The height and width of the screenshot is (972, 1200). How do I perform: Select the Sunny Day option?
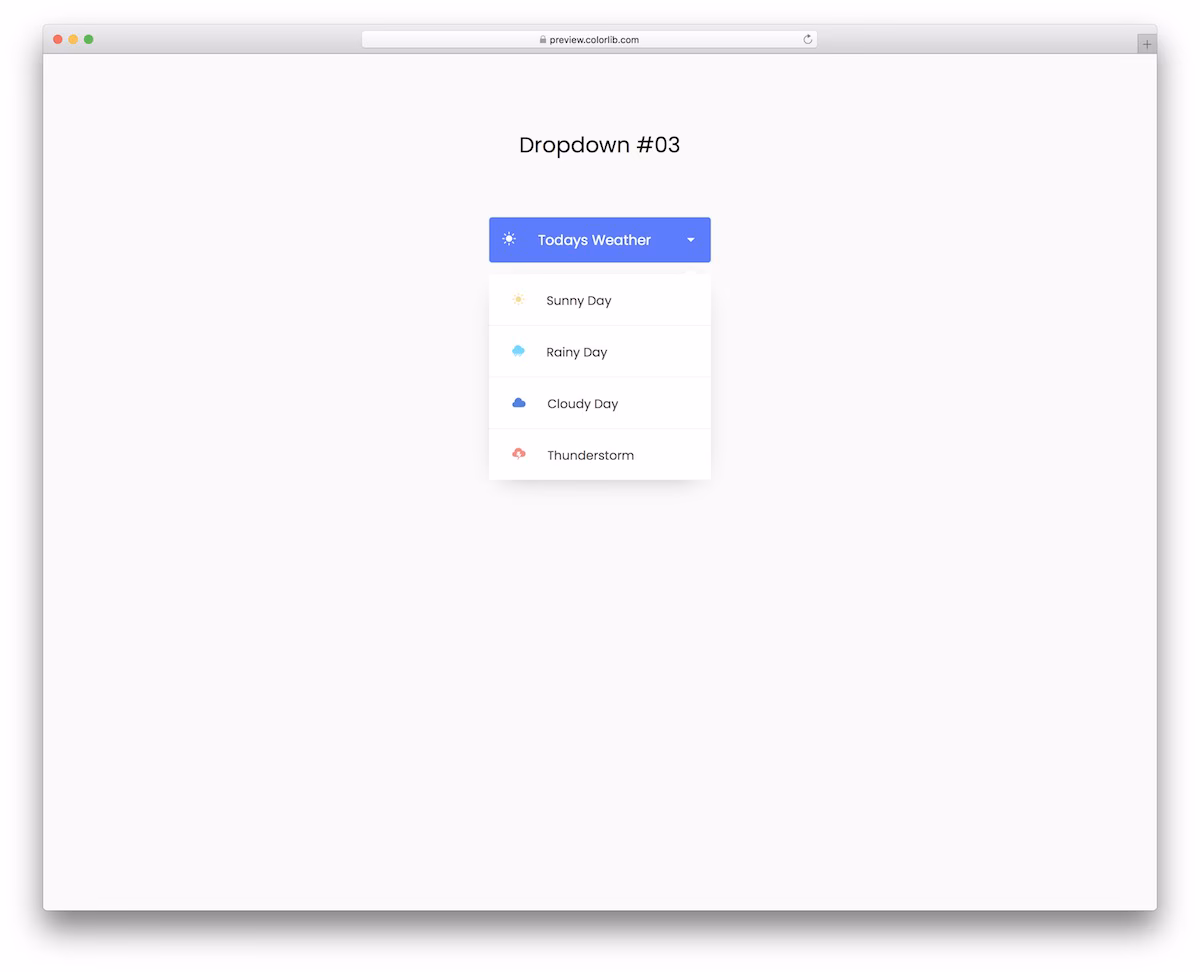click(x=600, y=300)
